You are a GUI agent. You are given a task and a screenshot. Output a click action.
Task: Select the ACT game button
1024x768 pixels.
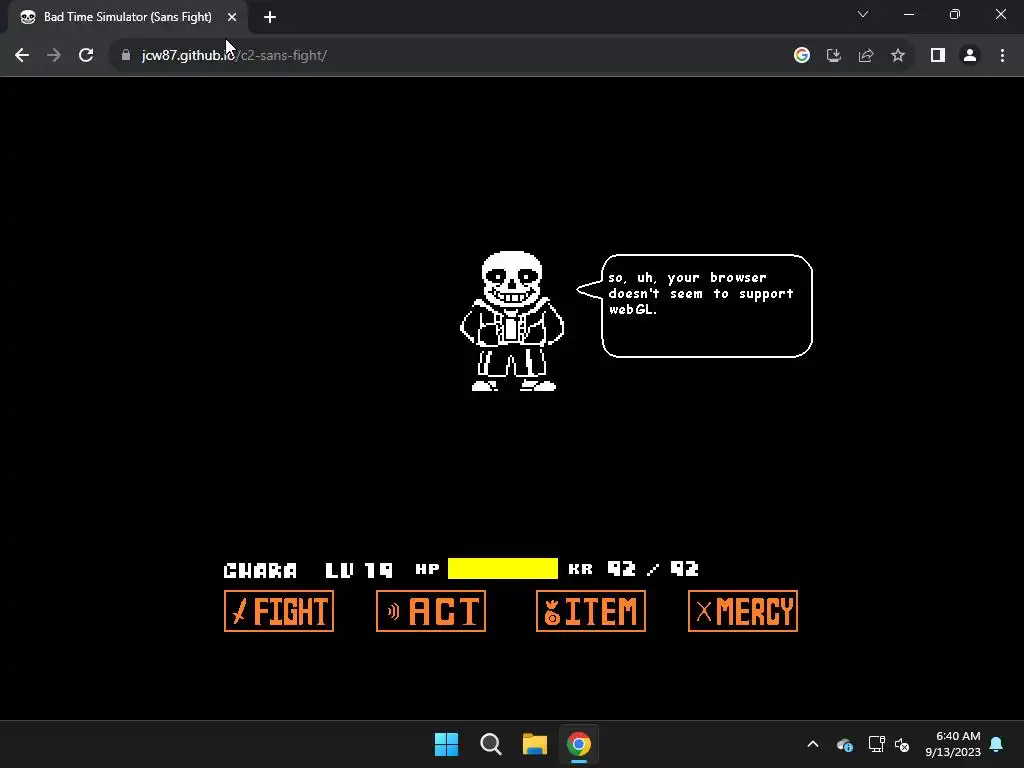point(431,611)
